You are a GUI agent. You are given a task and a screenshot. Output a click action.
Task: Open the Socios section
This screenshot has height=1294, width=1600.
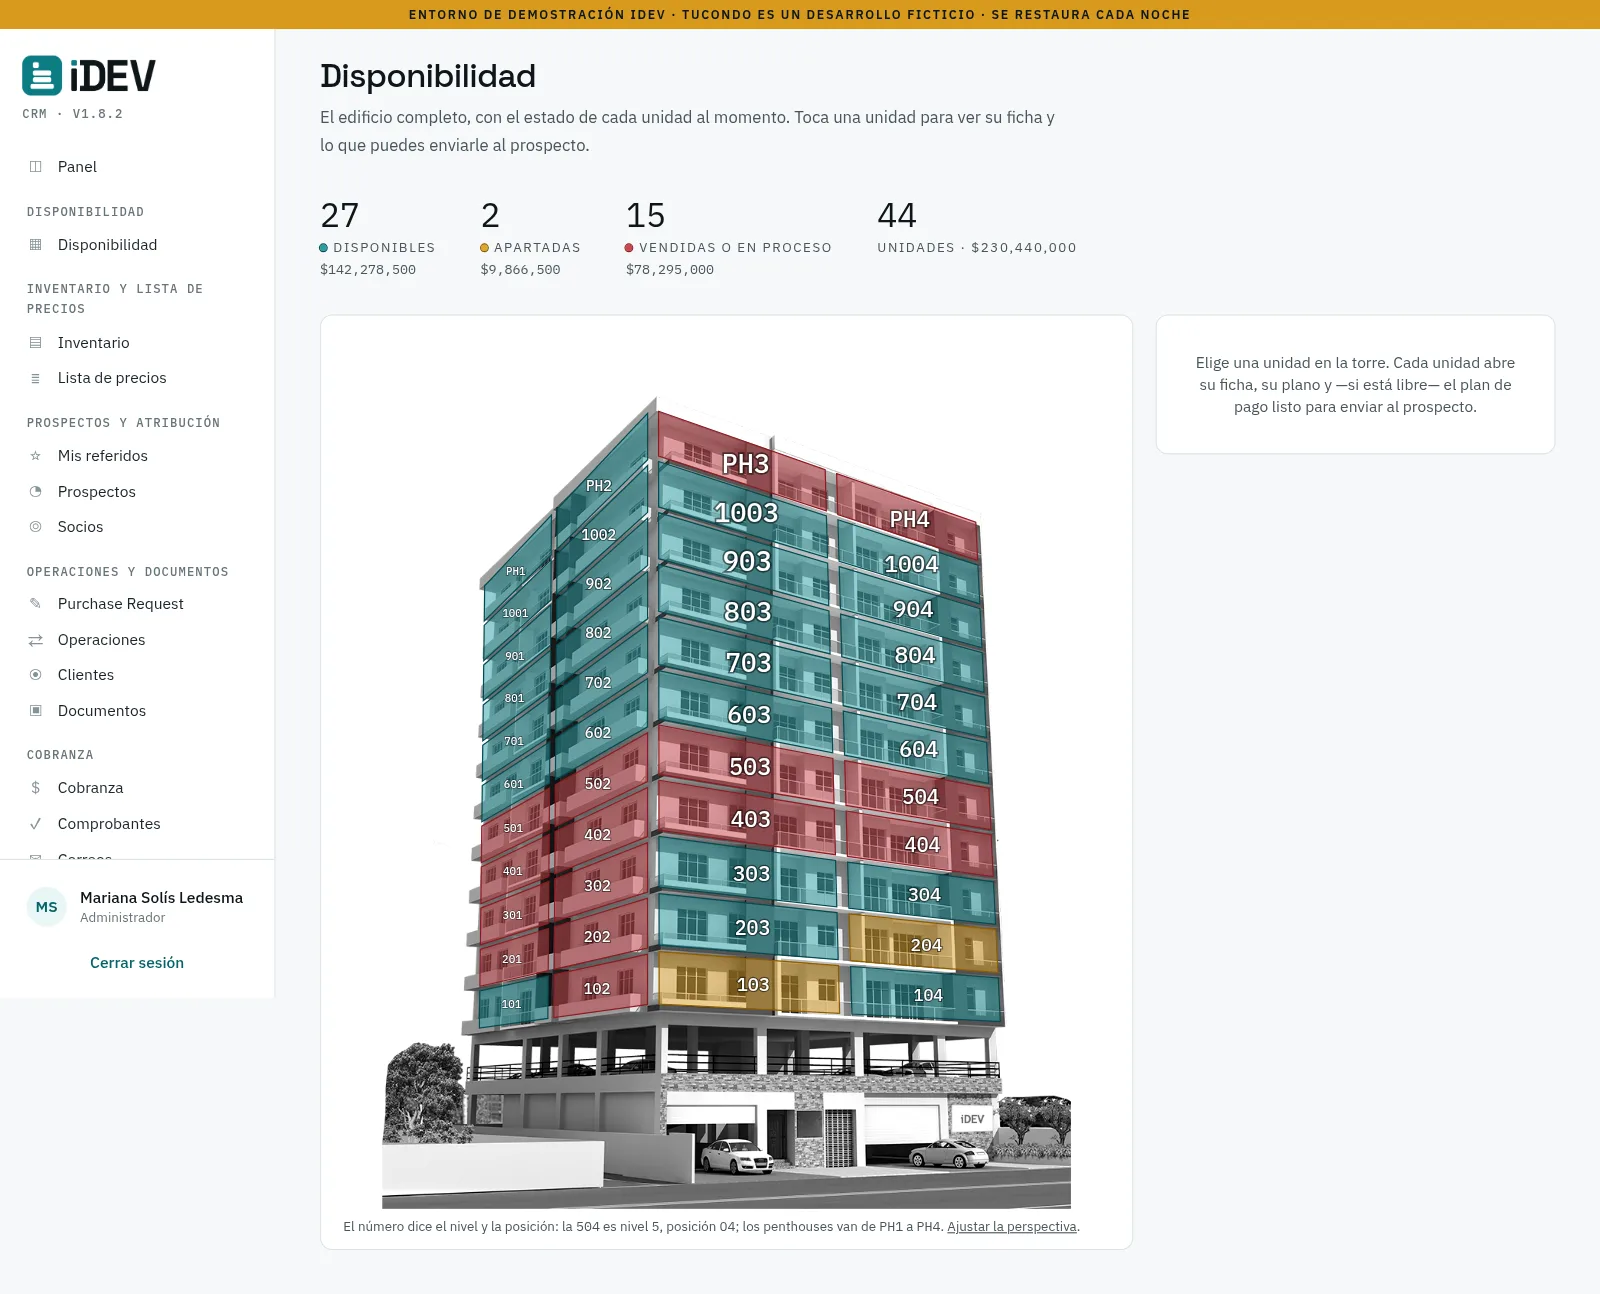click(137, 527)
